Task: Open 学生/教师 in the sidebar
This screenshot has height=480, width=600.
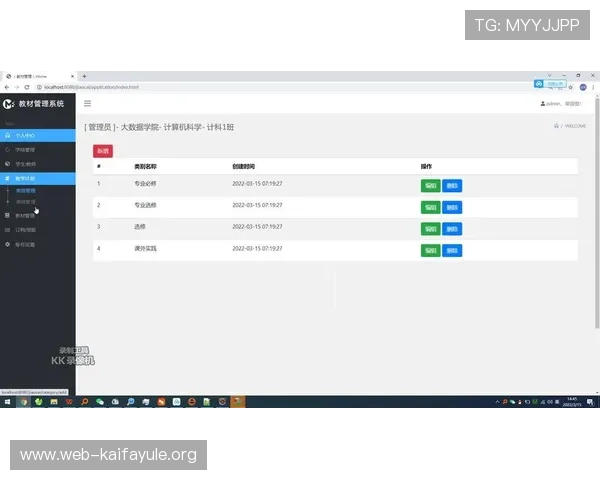Action: [38, 164]
